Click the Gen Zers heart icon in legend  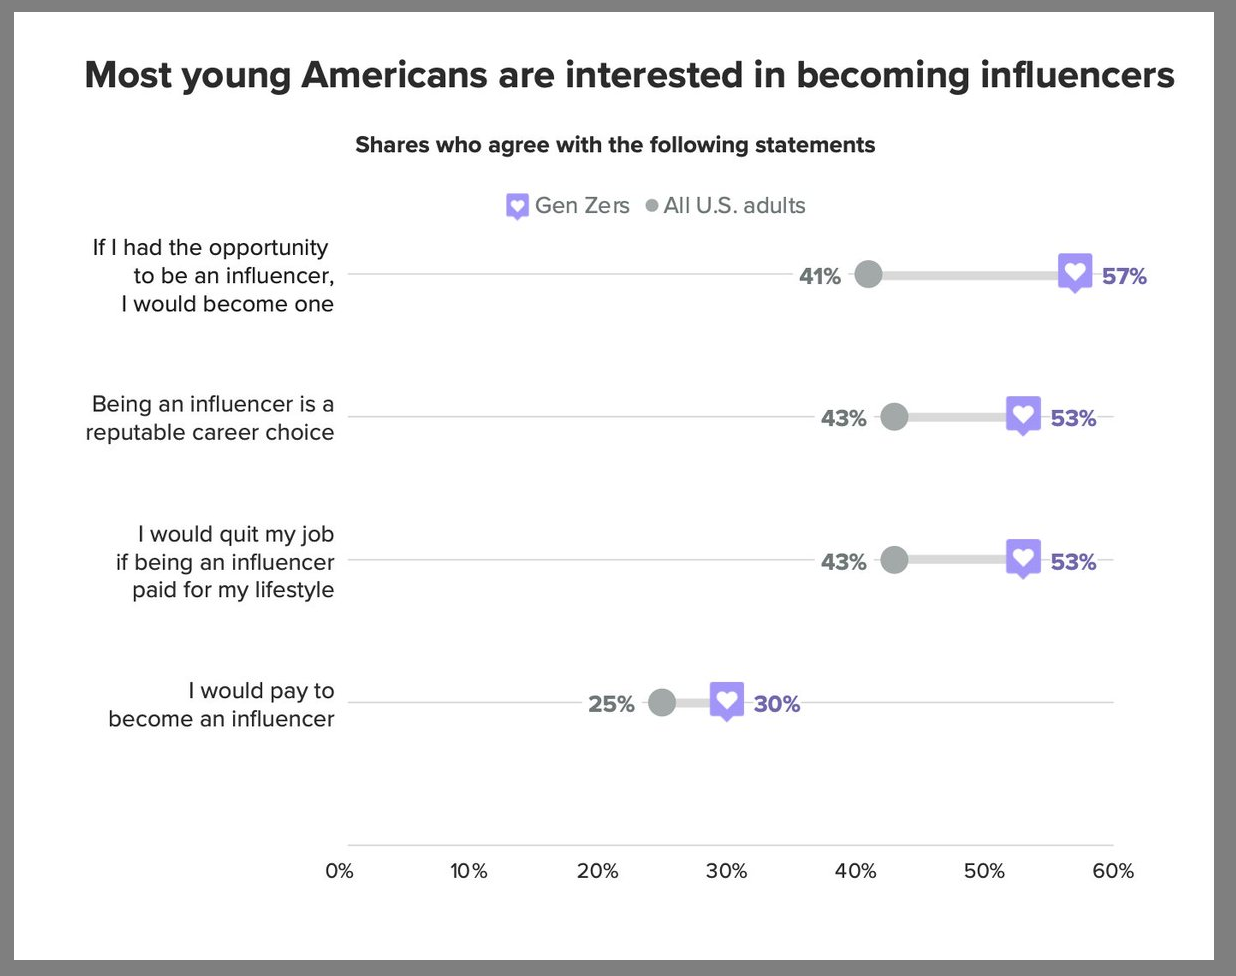pos(517,206)
